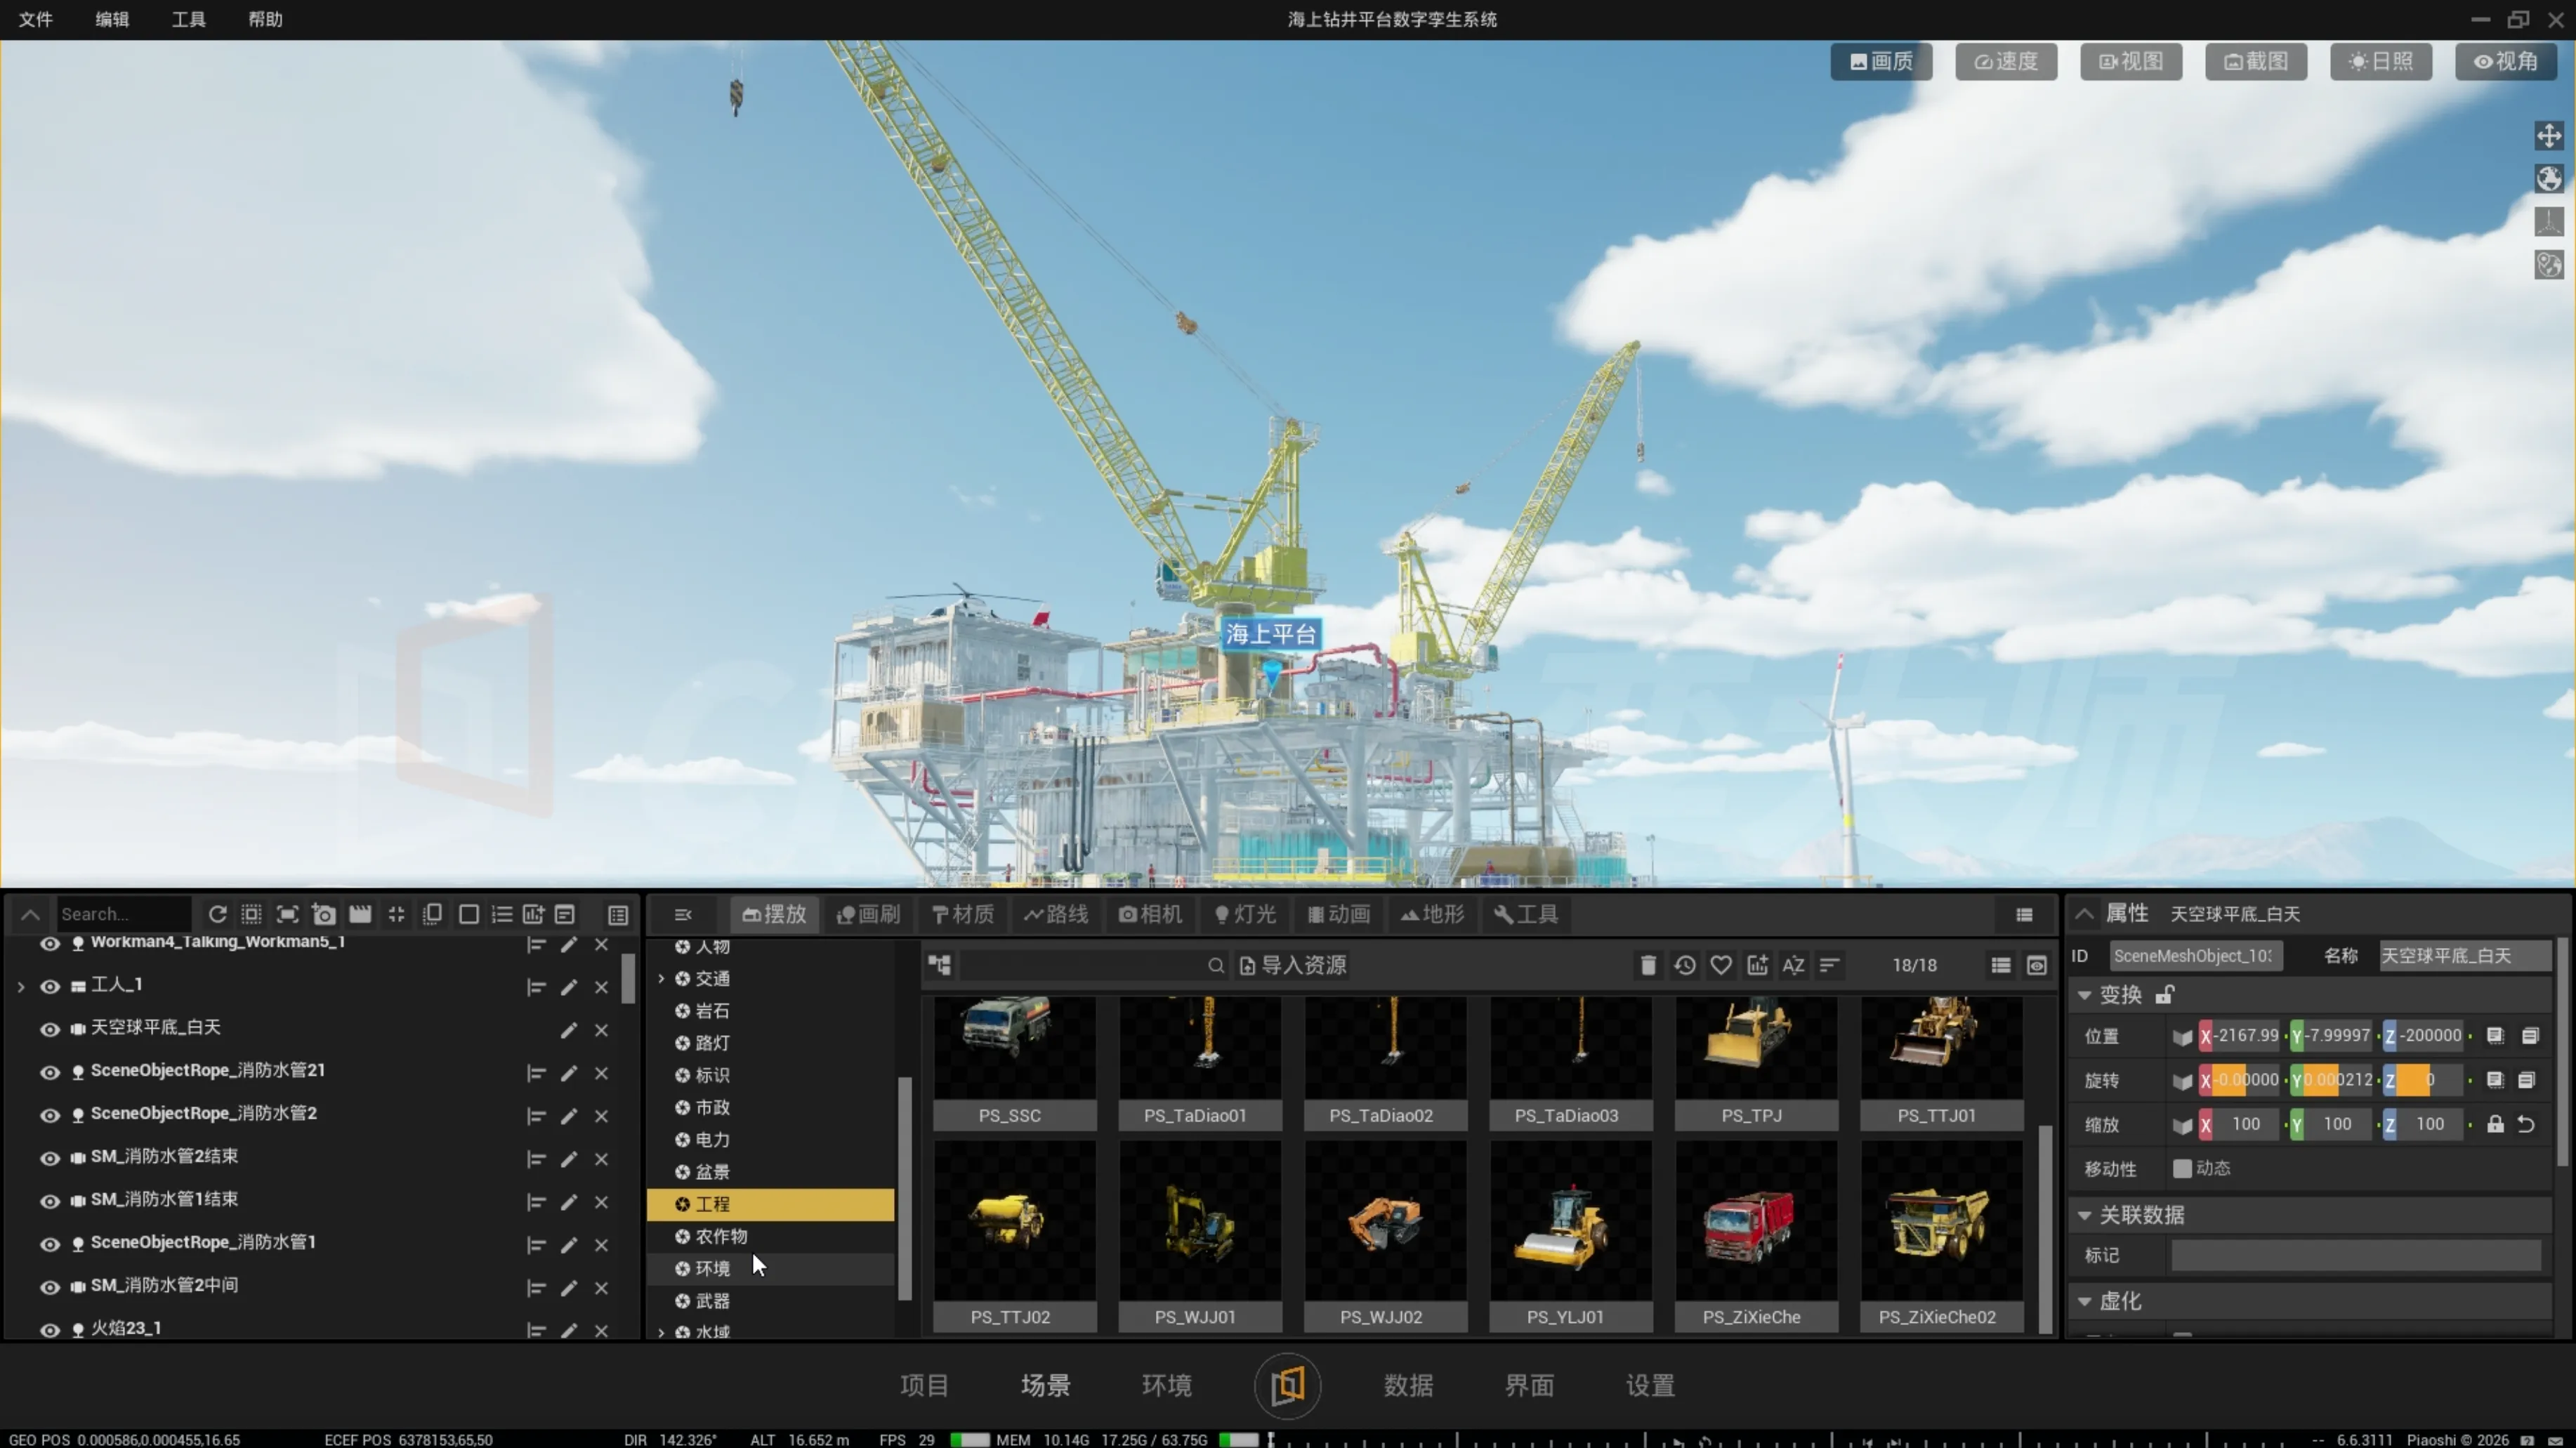2576x1448 pixels.
Task: Expand the 工人_1 tree node
Action: (21, 986)
